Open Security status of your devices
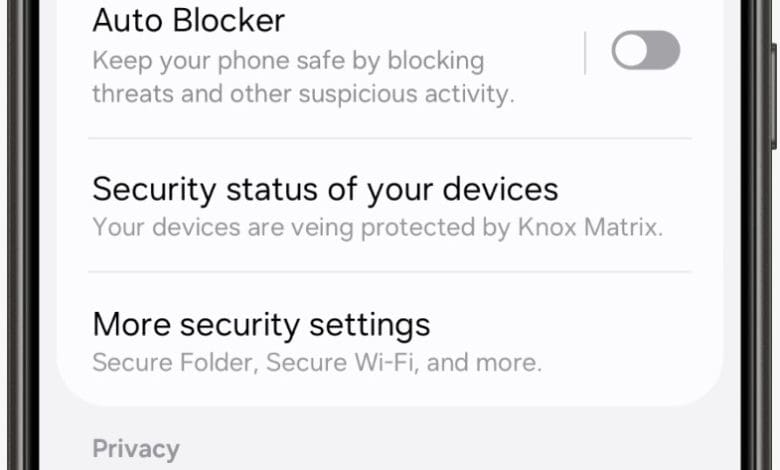Screen dimensions: 780x470 pyautogui.click(x=325, y=189)
